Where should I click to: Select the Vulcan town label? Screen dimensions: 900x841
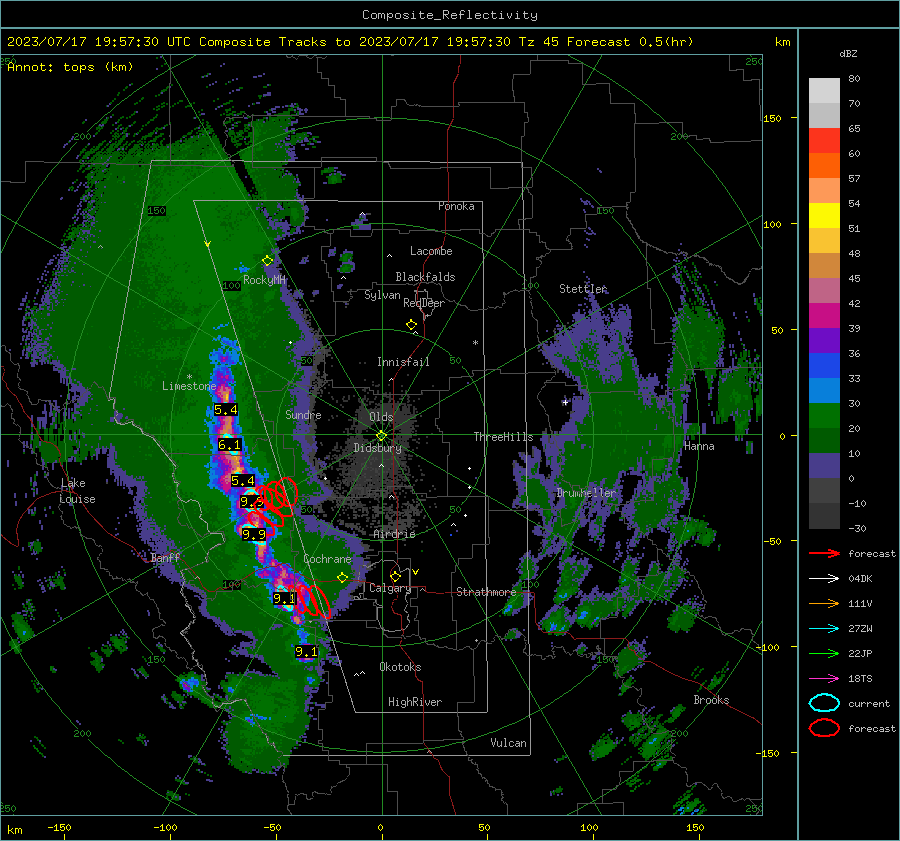coord(508,743)
